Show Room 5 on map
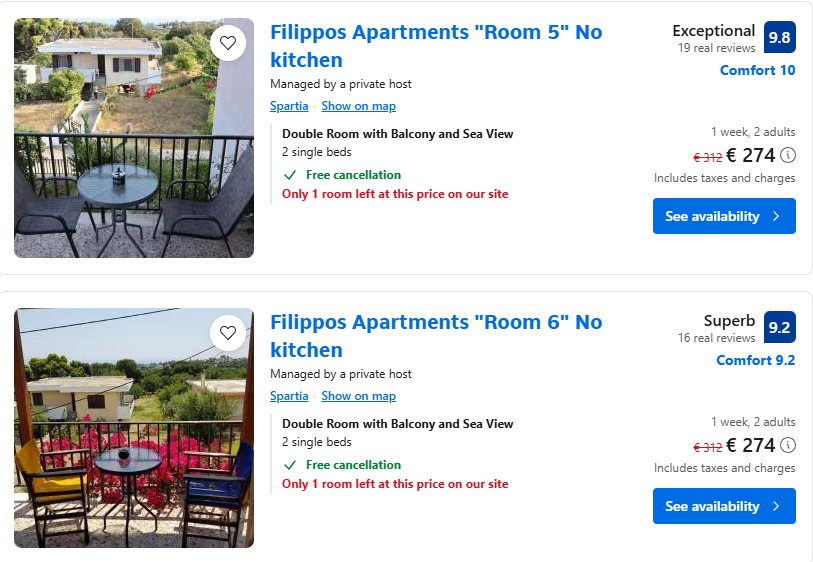This screenshot has height=562, width=813. [358, 106]
